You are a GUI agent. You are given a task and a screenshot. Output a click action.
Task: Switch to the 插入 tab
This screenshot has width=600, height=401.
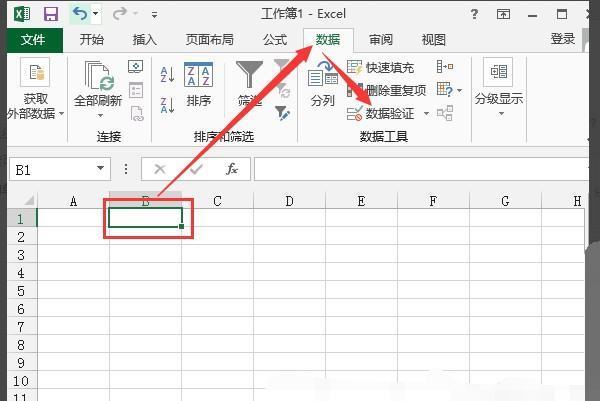coord(144,39)
